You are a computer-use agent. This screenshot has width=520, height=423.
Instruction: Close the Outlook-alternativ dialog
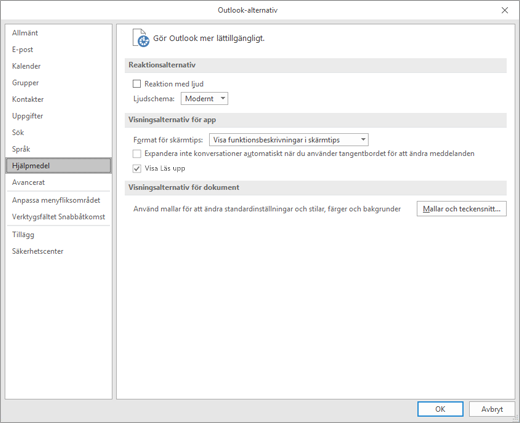click(505, 10)
